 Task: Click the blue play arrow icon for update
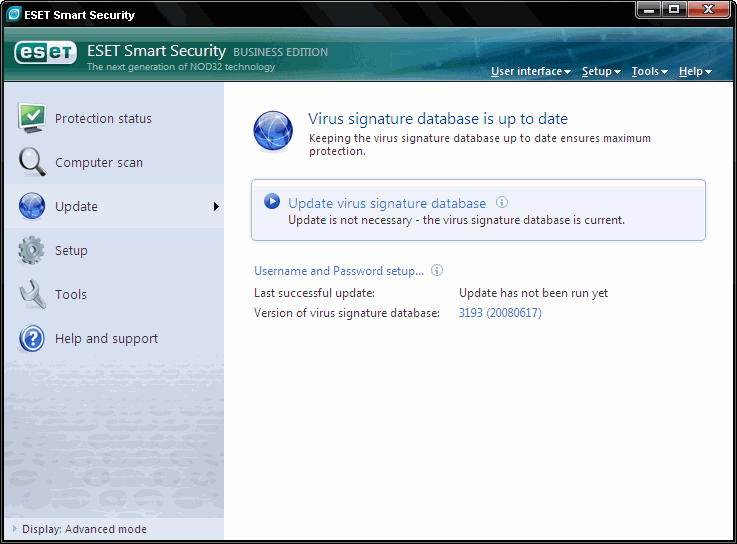pos(272,201)
